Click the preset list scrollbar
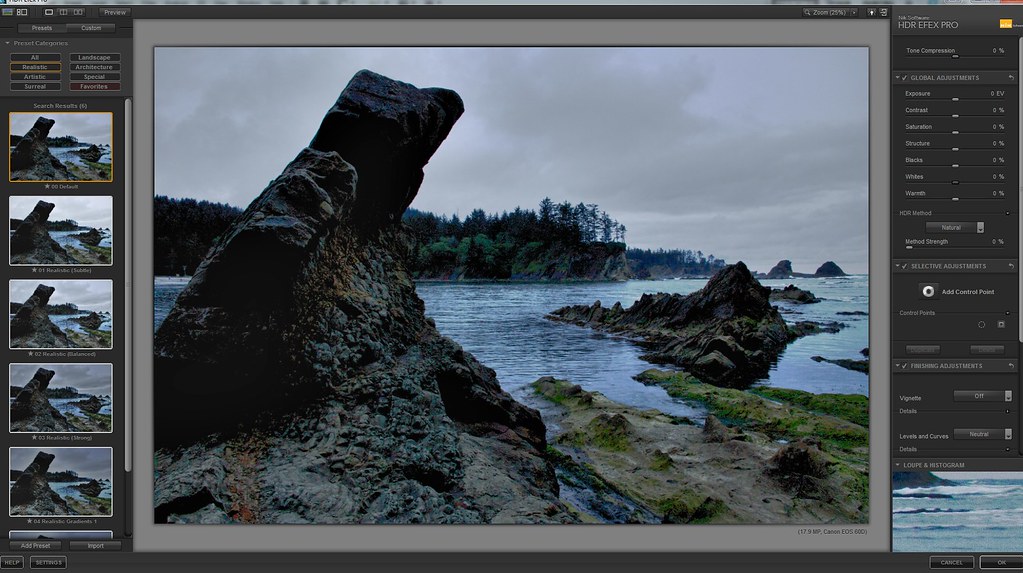The height and width of the screenshot is (573, 1023). tap(128, 285)
